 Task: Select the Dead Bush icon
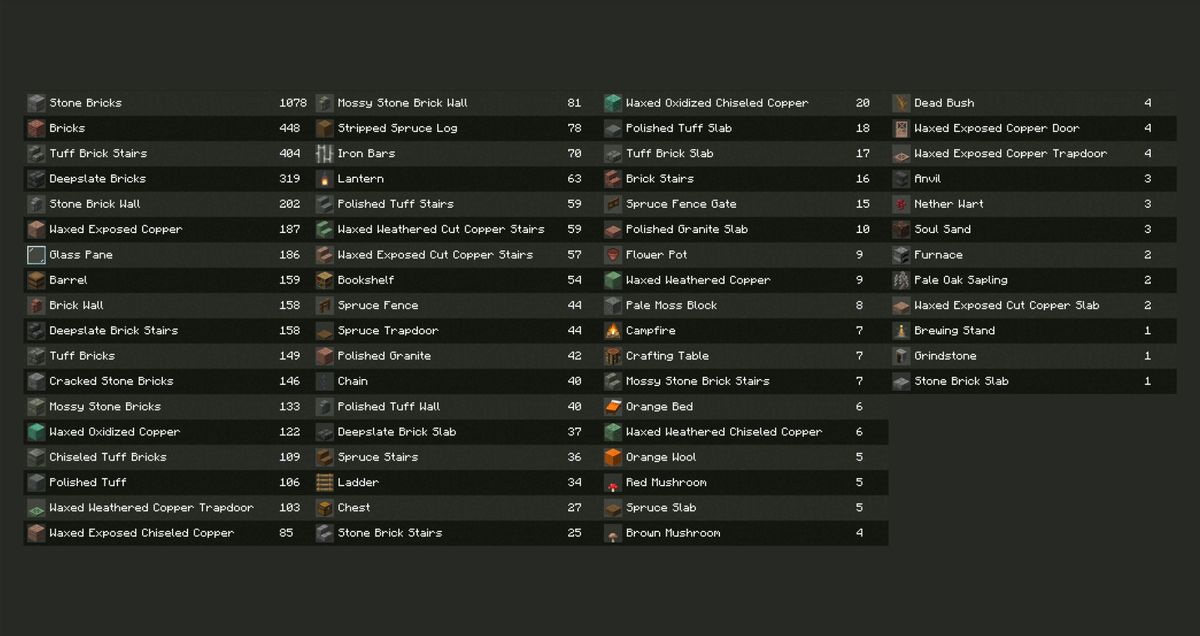pos(901,103)
